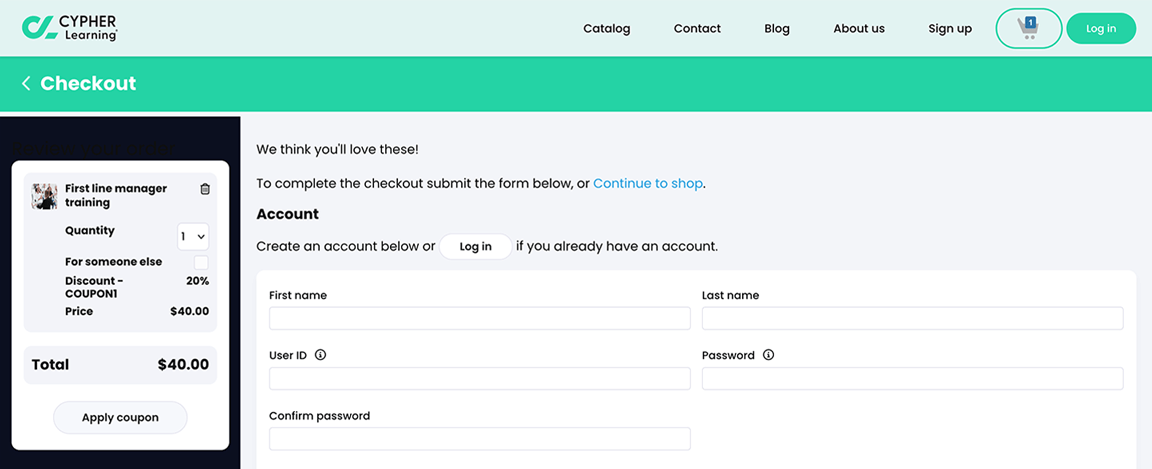
Task: Focus the Last name input field
Action: point(912,318)
